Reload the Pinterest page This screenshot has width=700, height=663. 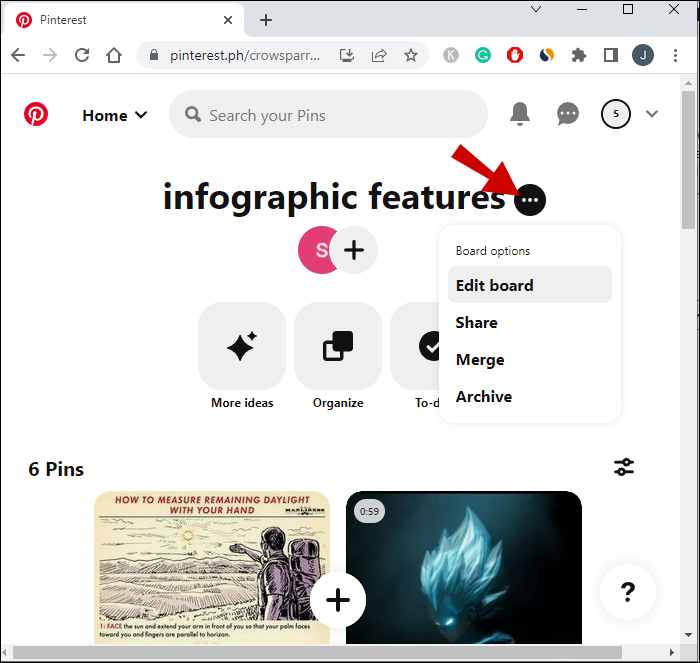(x=82, y=55)
